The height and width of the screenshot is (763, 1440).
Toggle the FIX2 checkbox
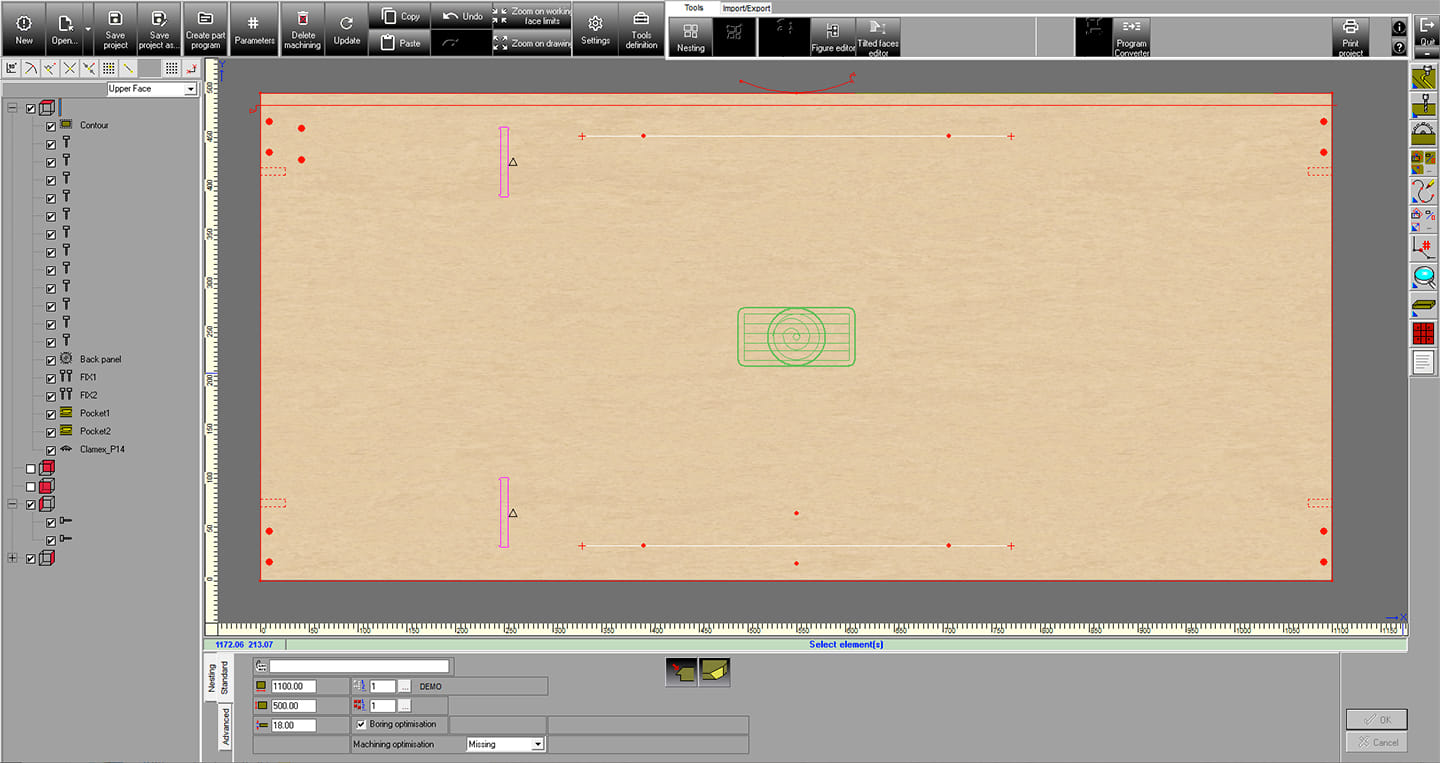[51, 396]
